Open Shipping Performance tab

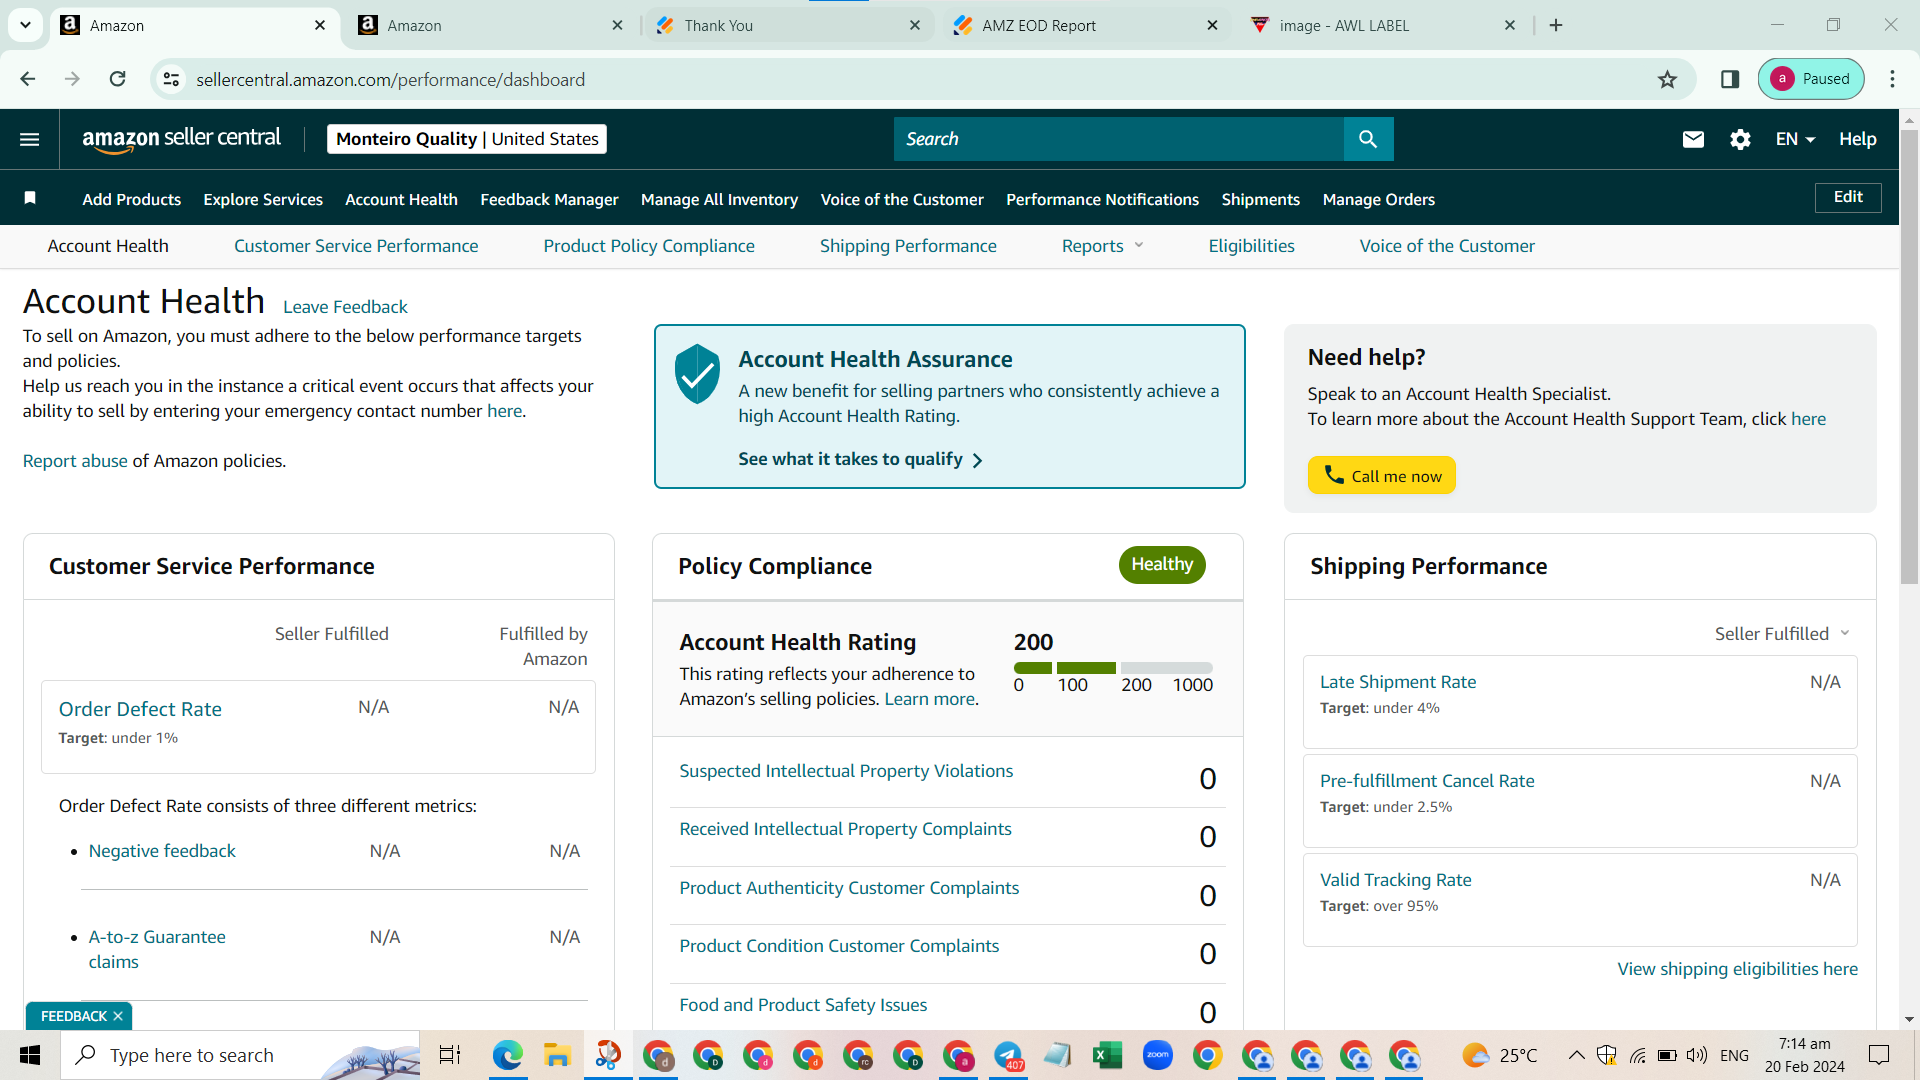pos(908,246)
